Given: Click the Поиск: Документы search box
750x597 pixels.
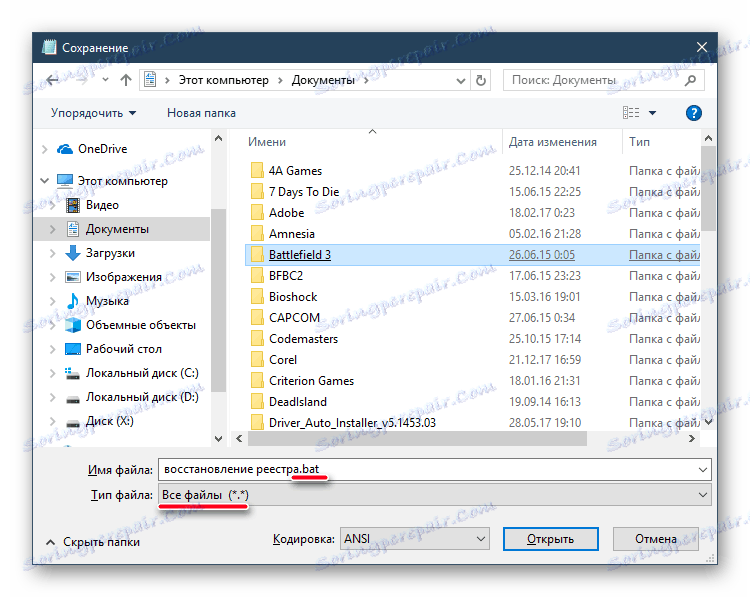Looking at the screenshot, I should (x=604, y=80).
